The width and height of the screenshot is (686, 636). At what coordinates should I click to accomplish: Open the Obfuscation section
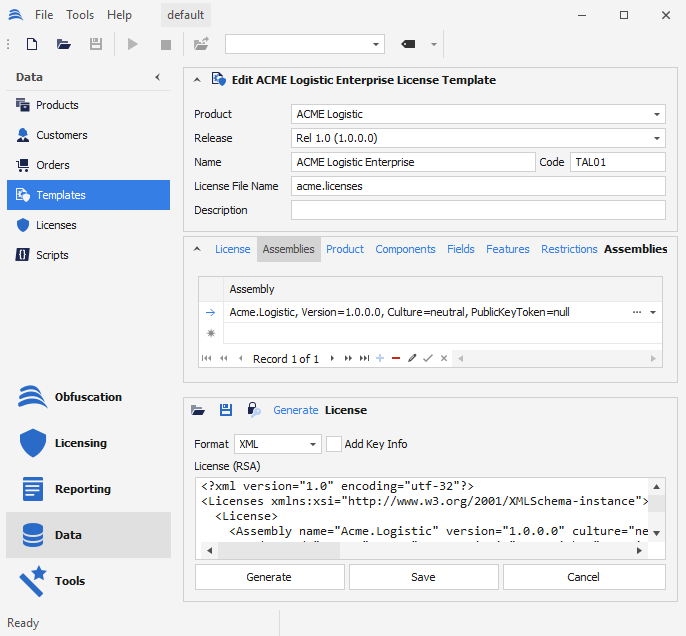pyautogui.click(x=88, y=397)
